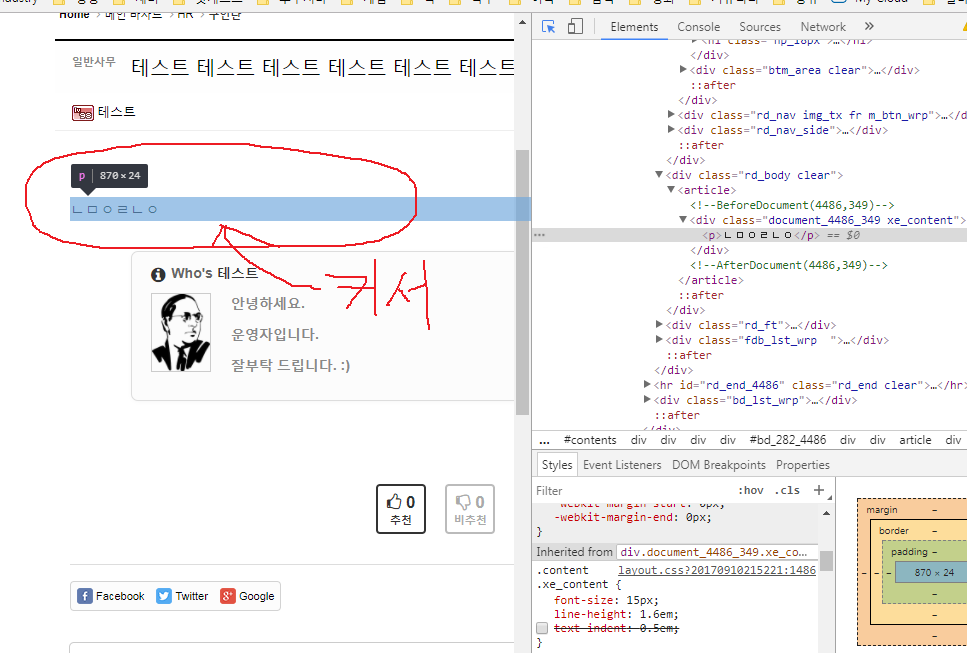Switch to the Console tab
The width and height of the screenshot is (967, 653).
[x=698, y=27]
